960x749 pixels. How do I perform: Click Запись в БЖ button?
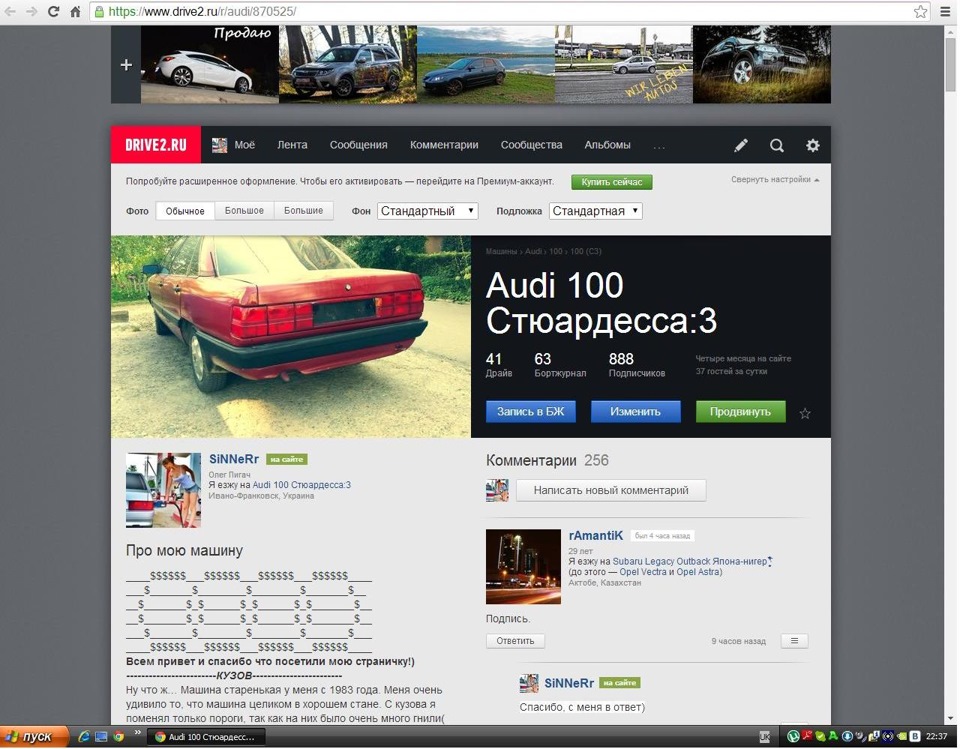click(x=531, y=412)
